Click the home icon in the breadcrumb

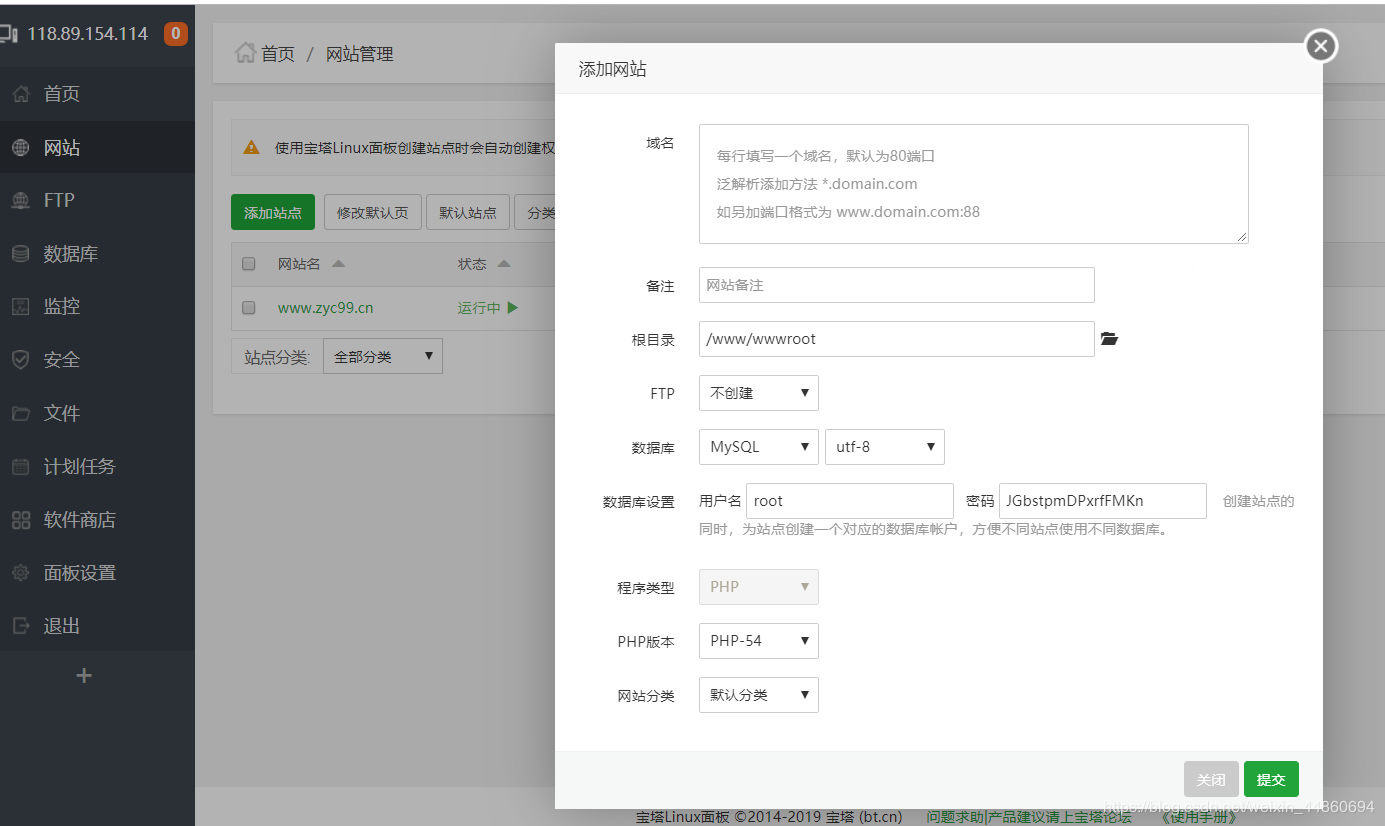[245, 53]
